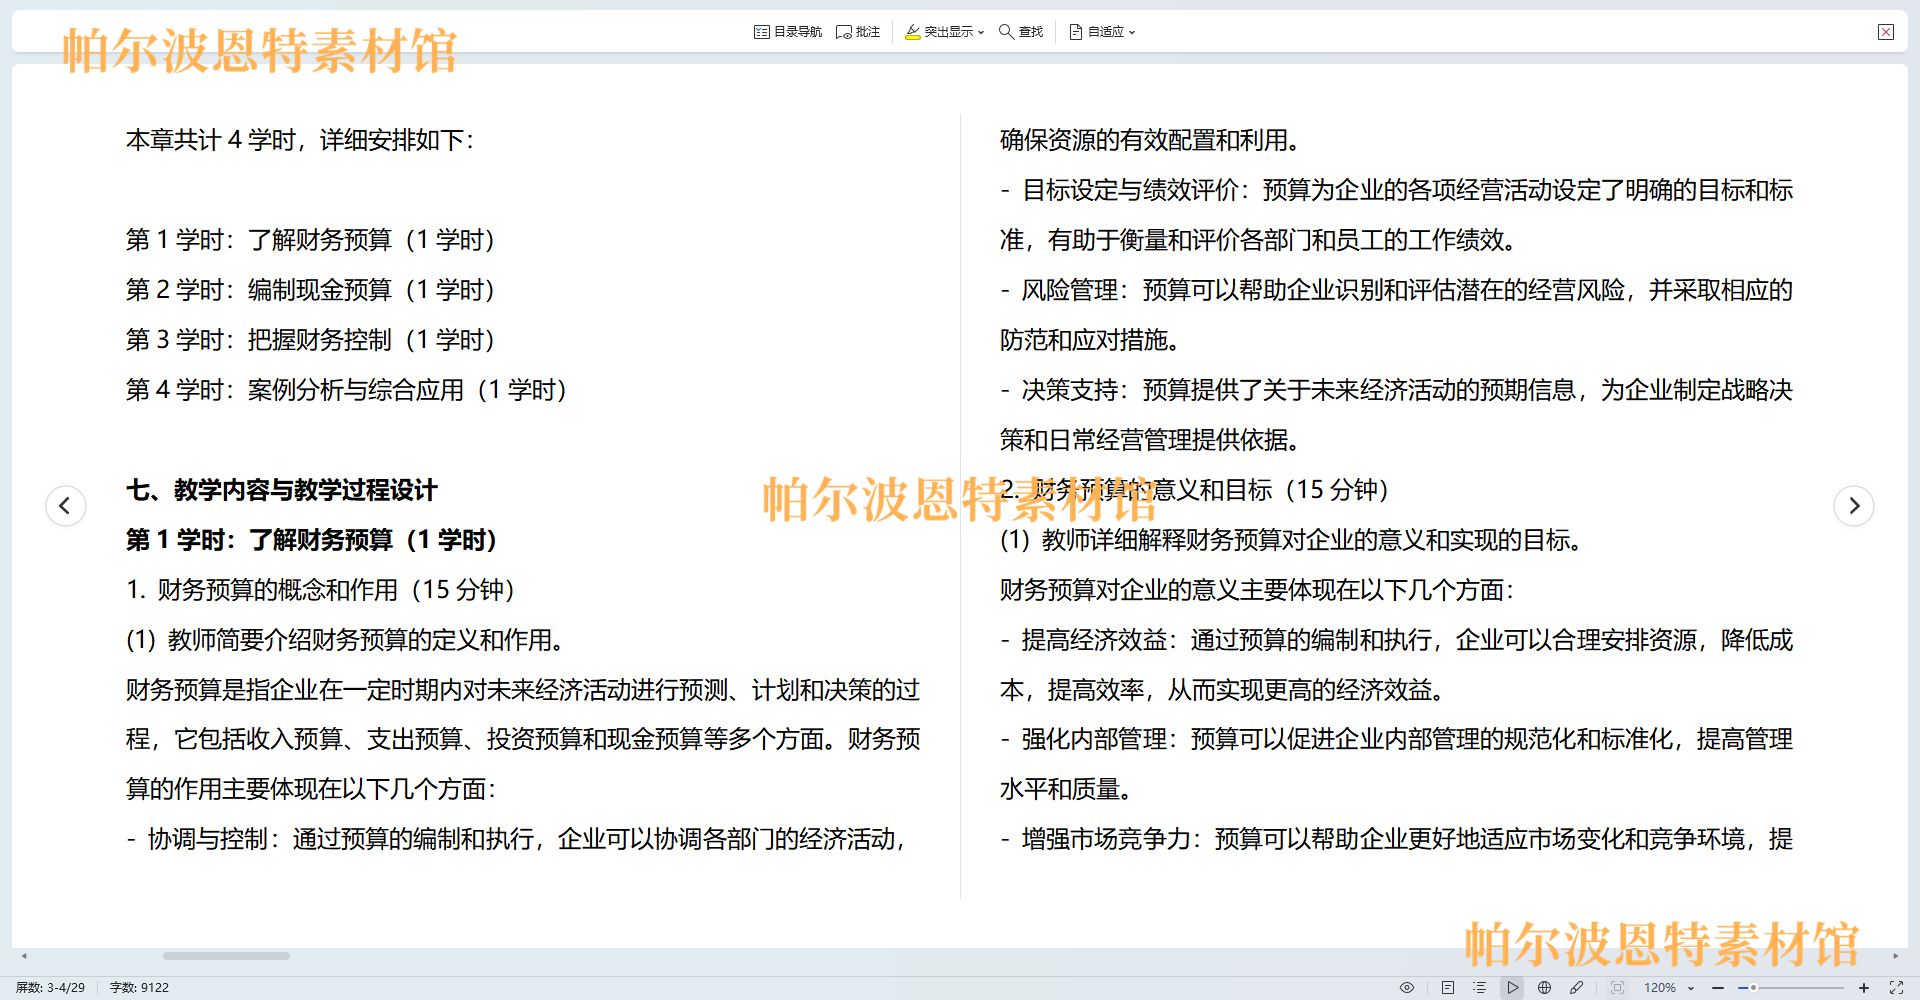Click the 批注 comment button
The height and width of the screenshot is (1000, 1920).
(x=858, y=32)
